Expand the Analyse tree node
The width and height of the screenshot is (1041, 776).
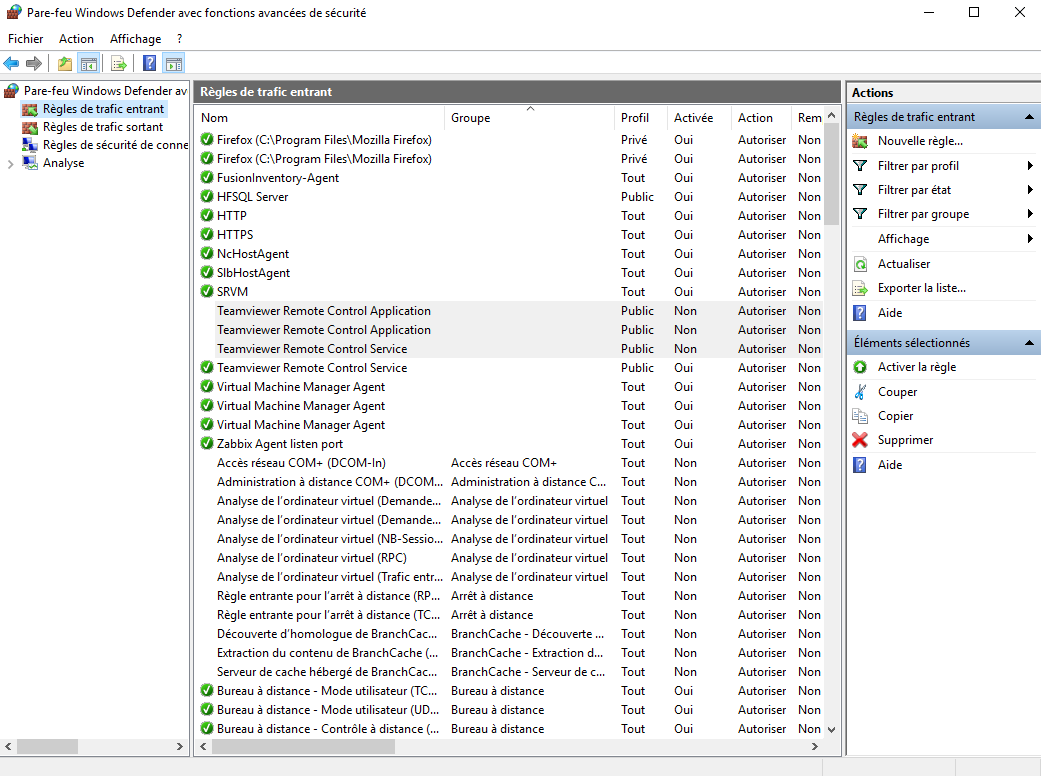[10, 164]
